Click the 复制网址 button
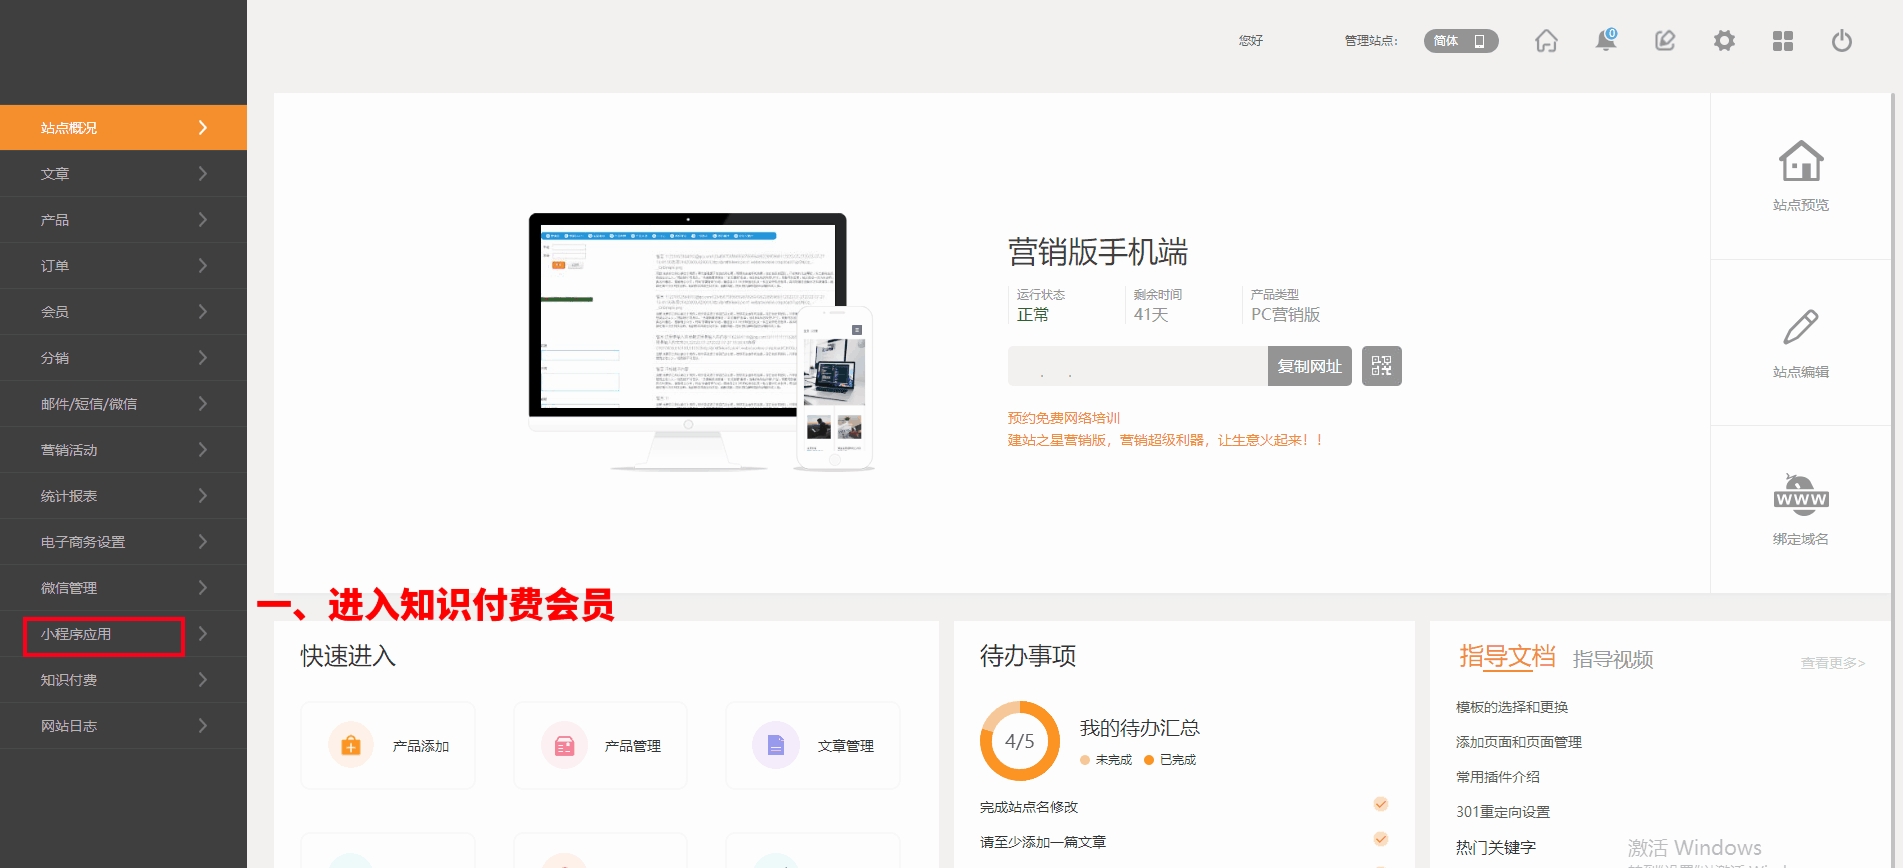 click(x=1309, y=366)
